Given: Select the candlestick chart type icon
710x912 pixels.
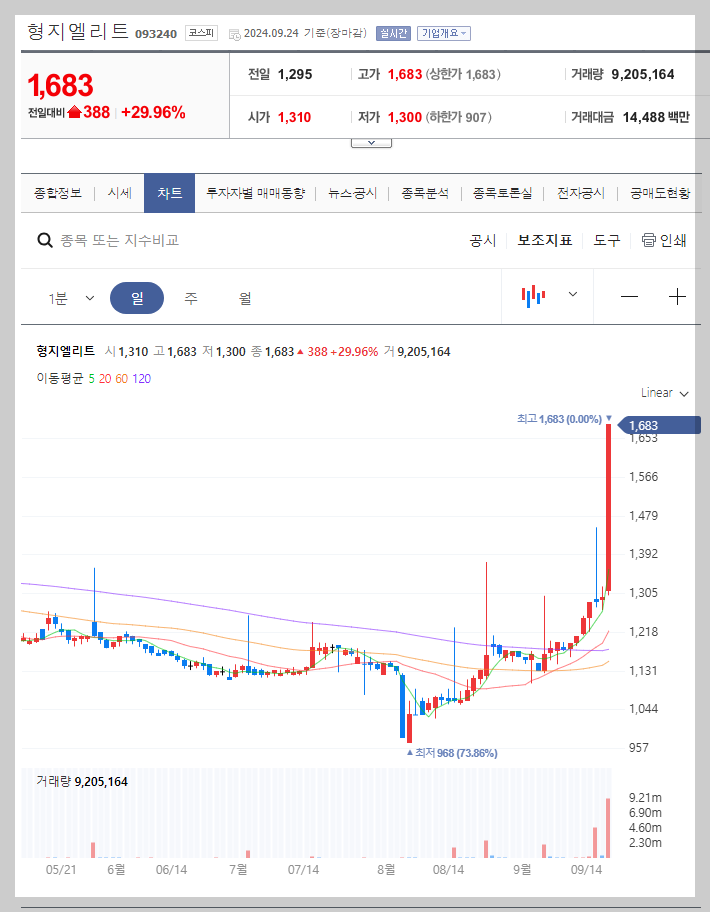Looking at the screenshot, I should pos(534,296).
